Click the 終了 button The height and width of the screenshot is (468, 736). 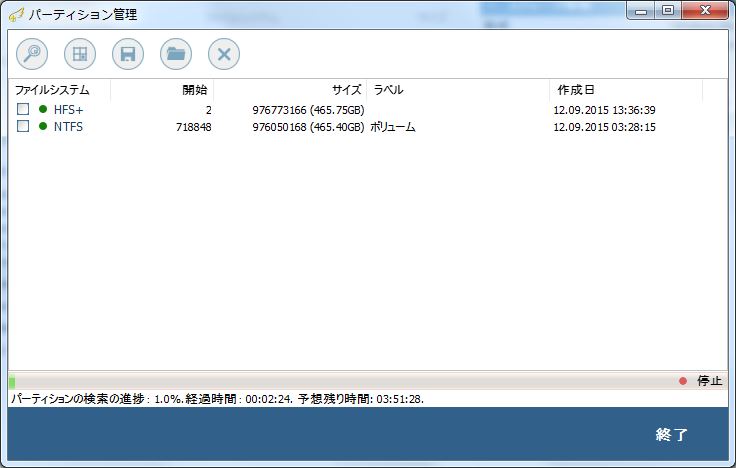pyautogui.click(x=672, y=435)
